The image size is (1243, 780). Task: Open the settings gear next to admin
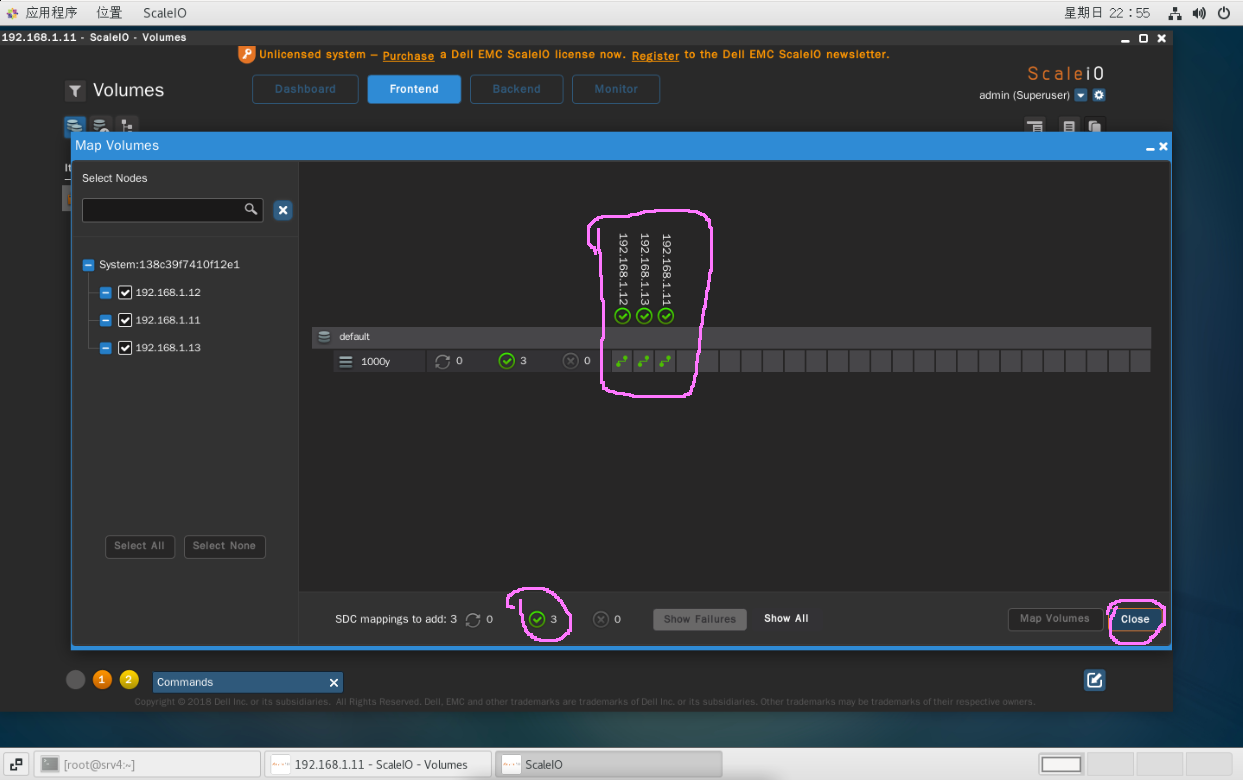[1099, 95]
